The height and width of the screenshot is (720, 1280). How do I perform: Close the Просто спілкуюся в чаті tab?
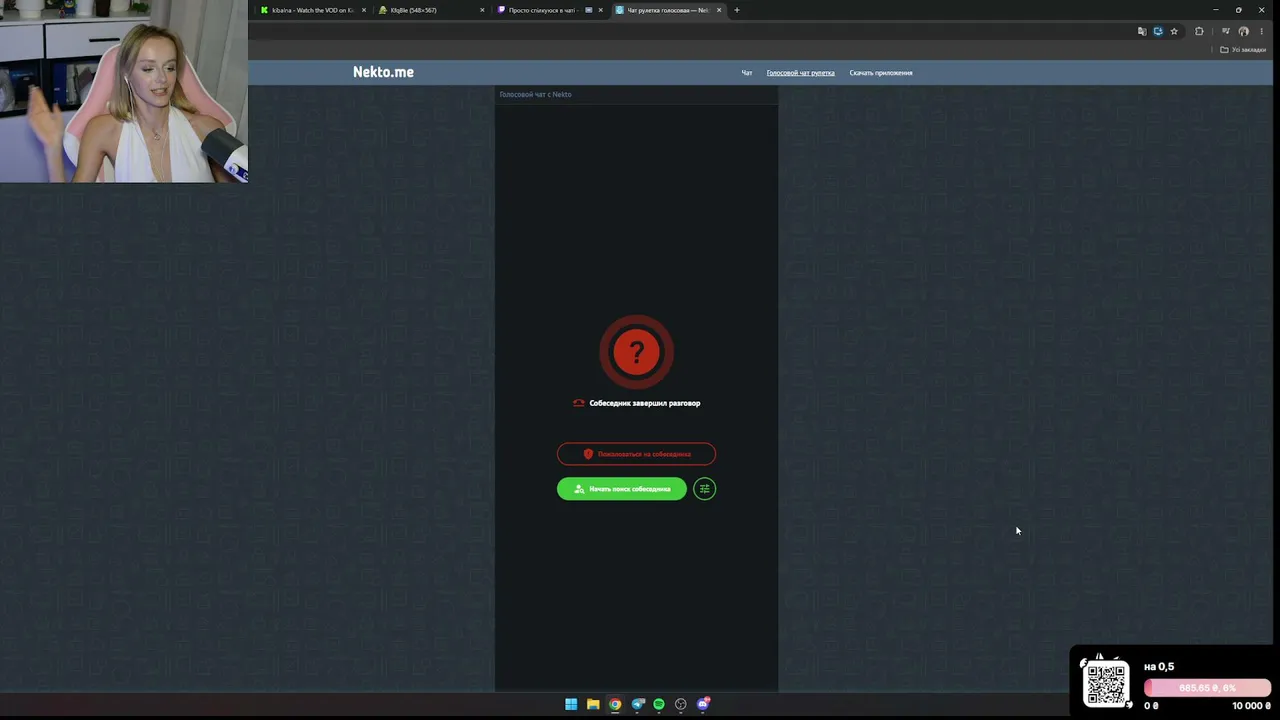pyautogui.click(x=600, y=10)
